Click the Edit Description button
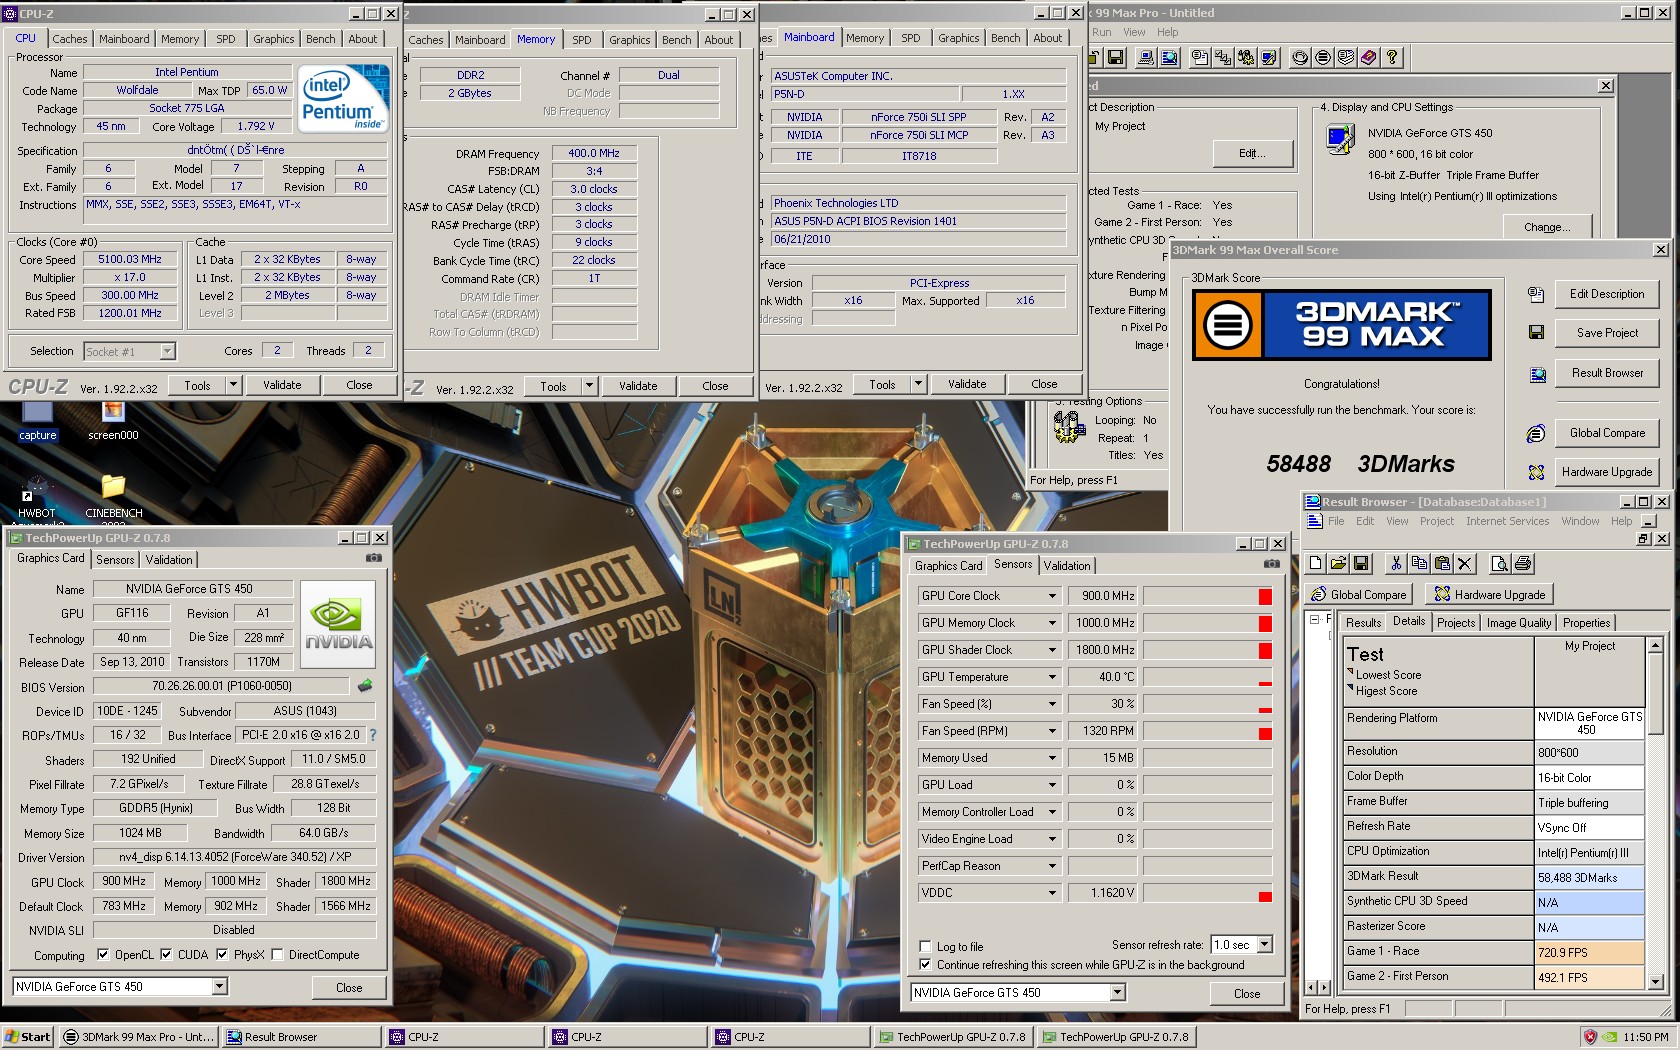The width and height of the screenshot is (1680, 1050). [x=1607, y=294]
